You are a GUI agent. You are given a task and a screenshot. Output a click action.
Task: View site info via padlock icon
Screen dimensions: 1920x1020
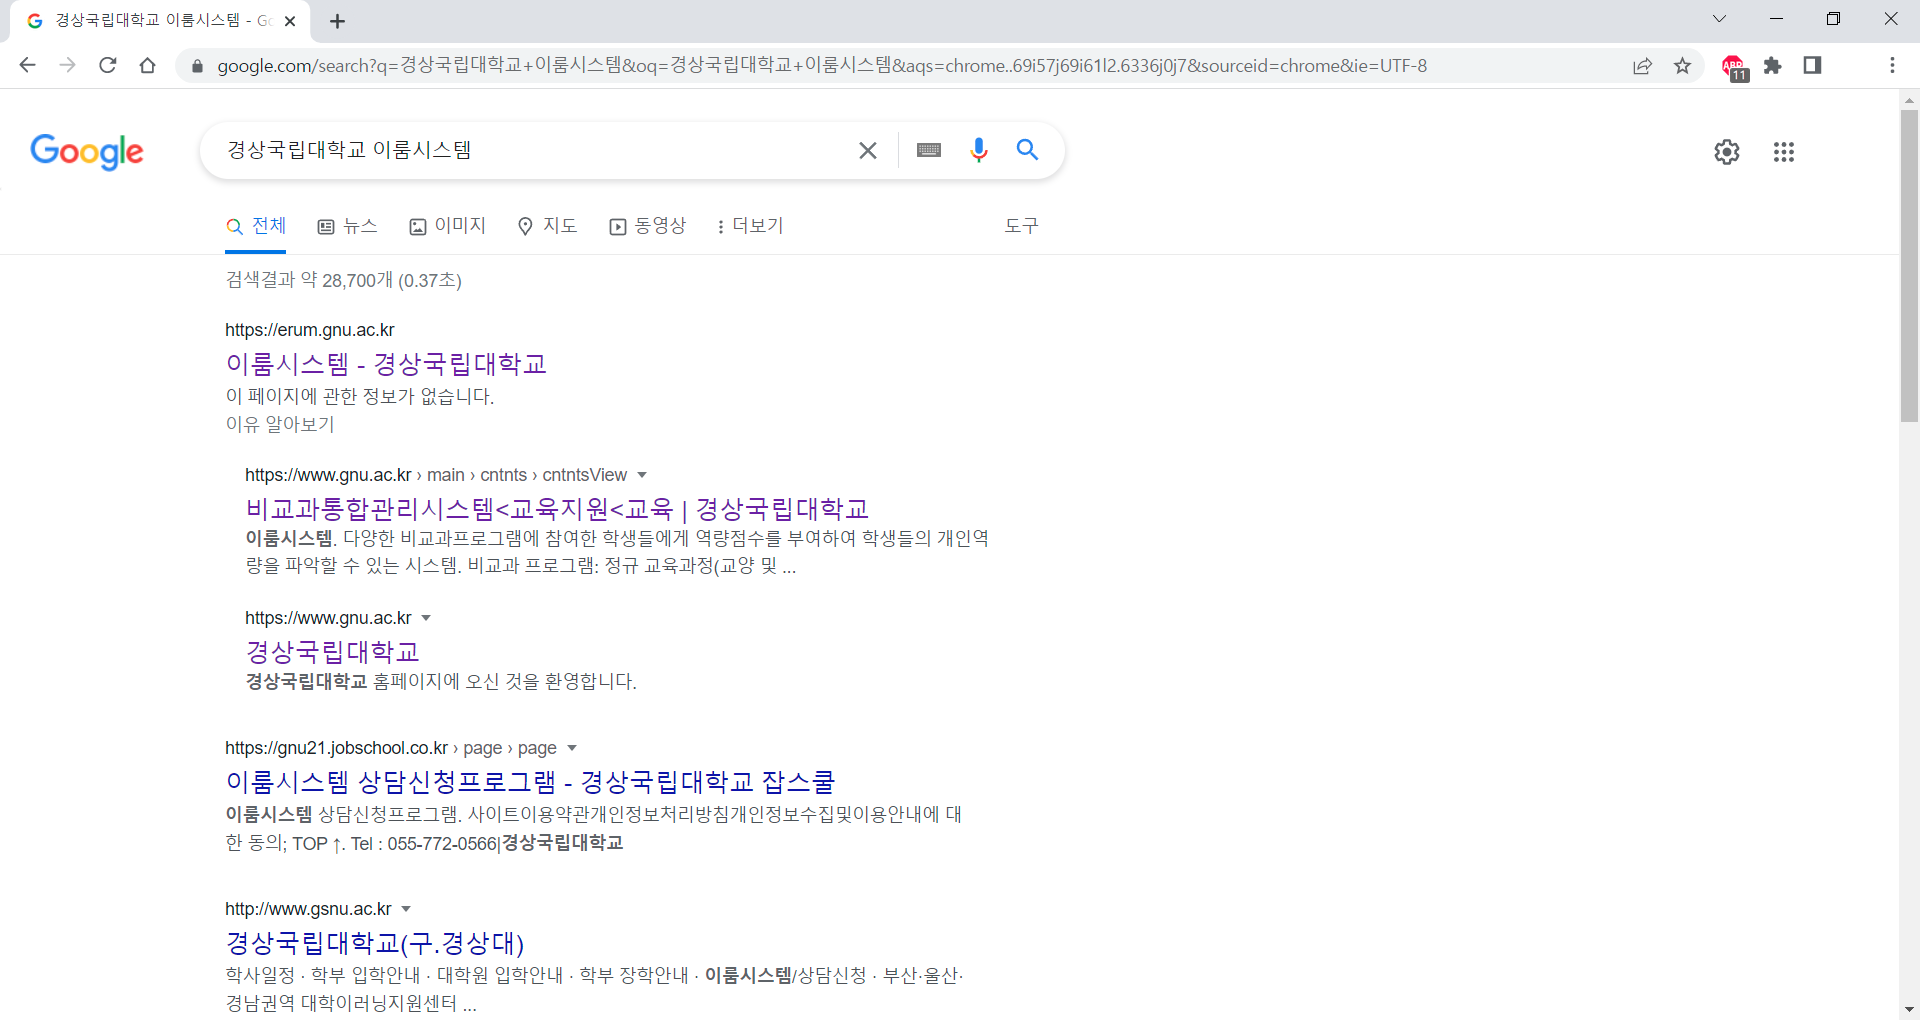point(197,66)
